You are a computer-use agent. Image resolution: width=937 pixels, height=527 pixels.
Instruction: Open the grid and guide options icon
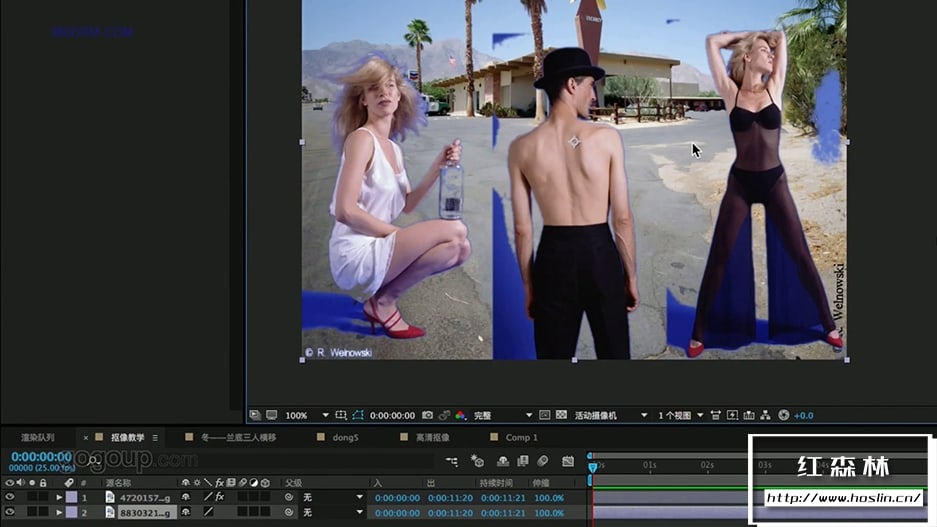(341, 415)
